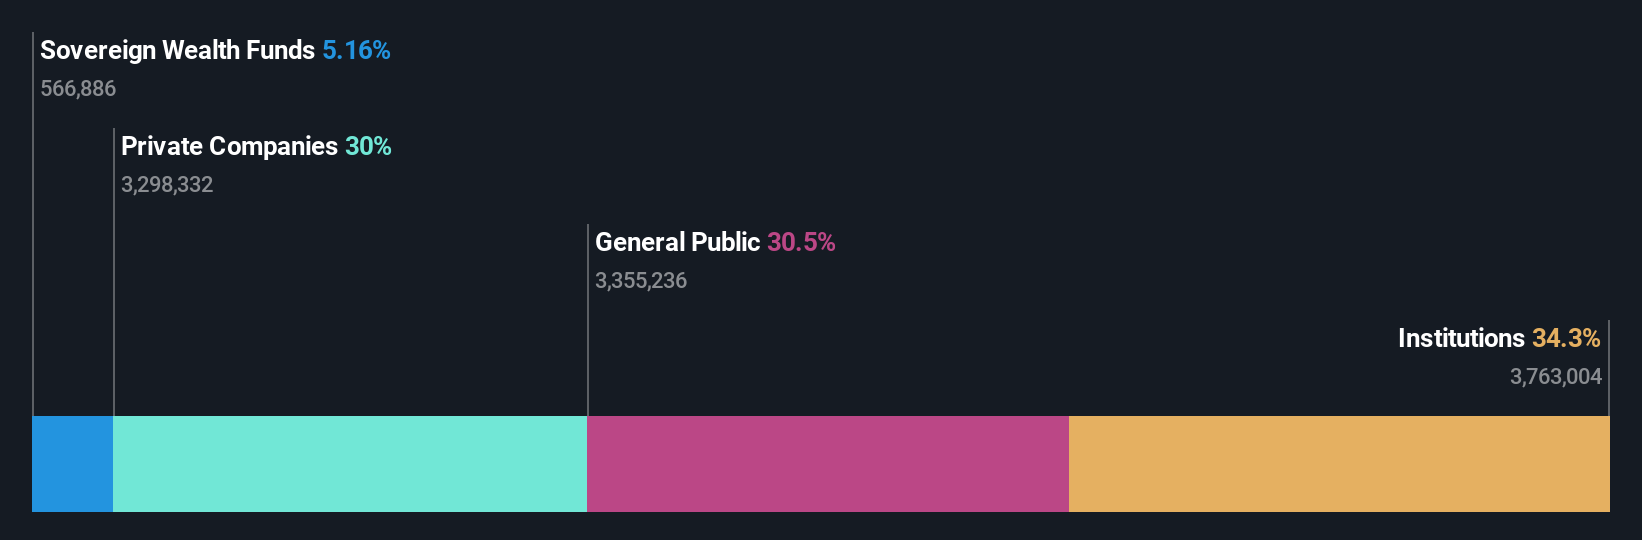Click the 30.5% General Public percentage
Viewport: 1642px width, 540px height.
801,243
